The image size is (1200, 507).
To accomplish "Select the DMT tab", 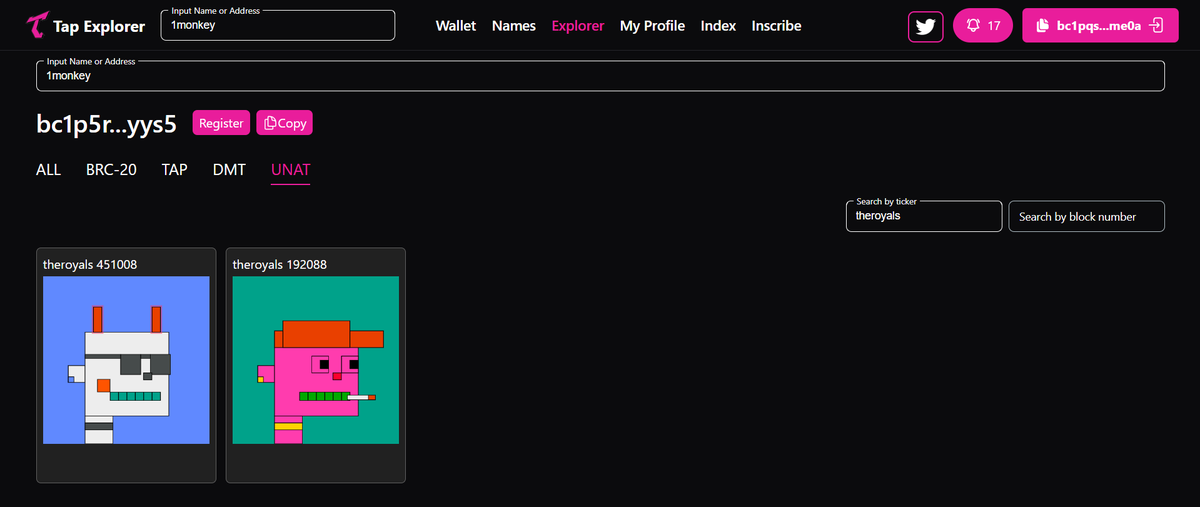I will click(x=229, y=170).
